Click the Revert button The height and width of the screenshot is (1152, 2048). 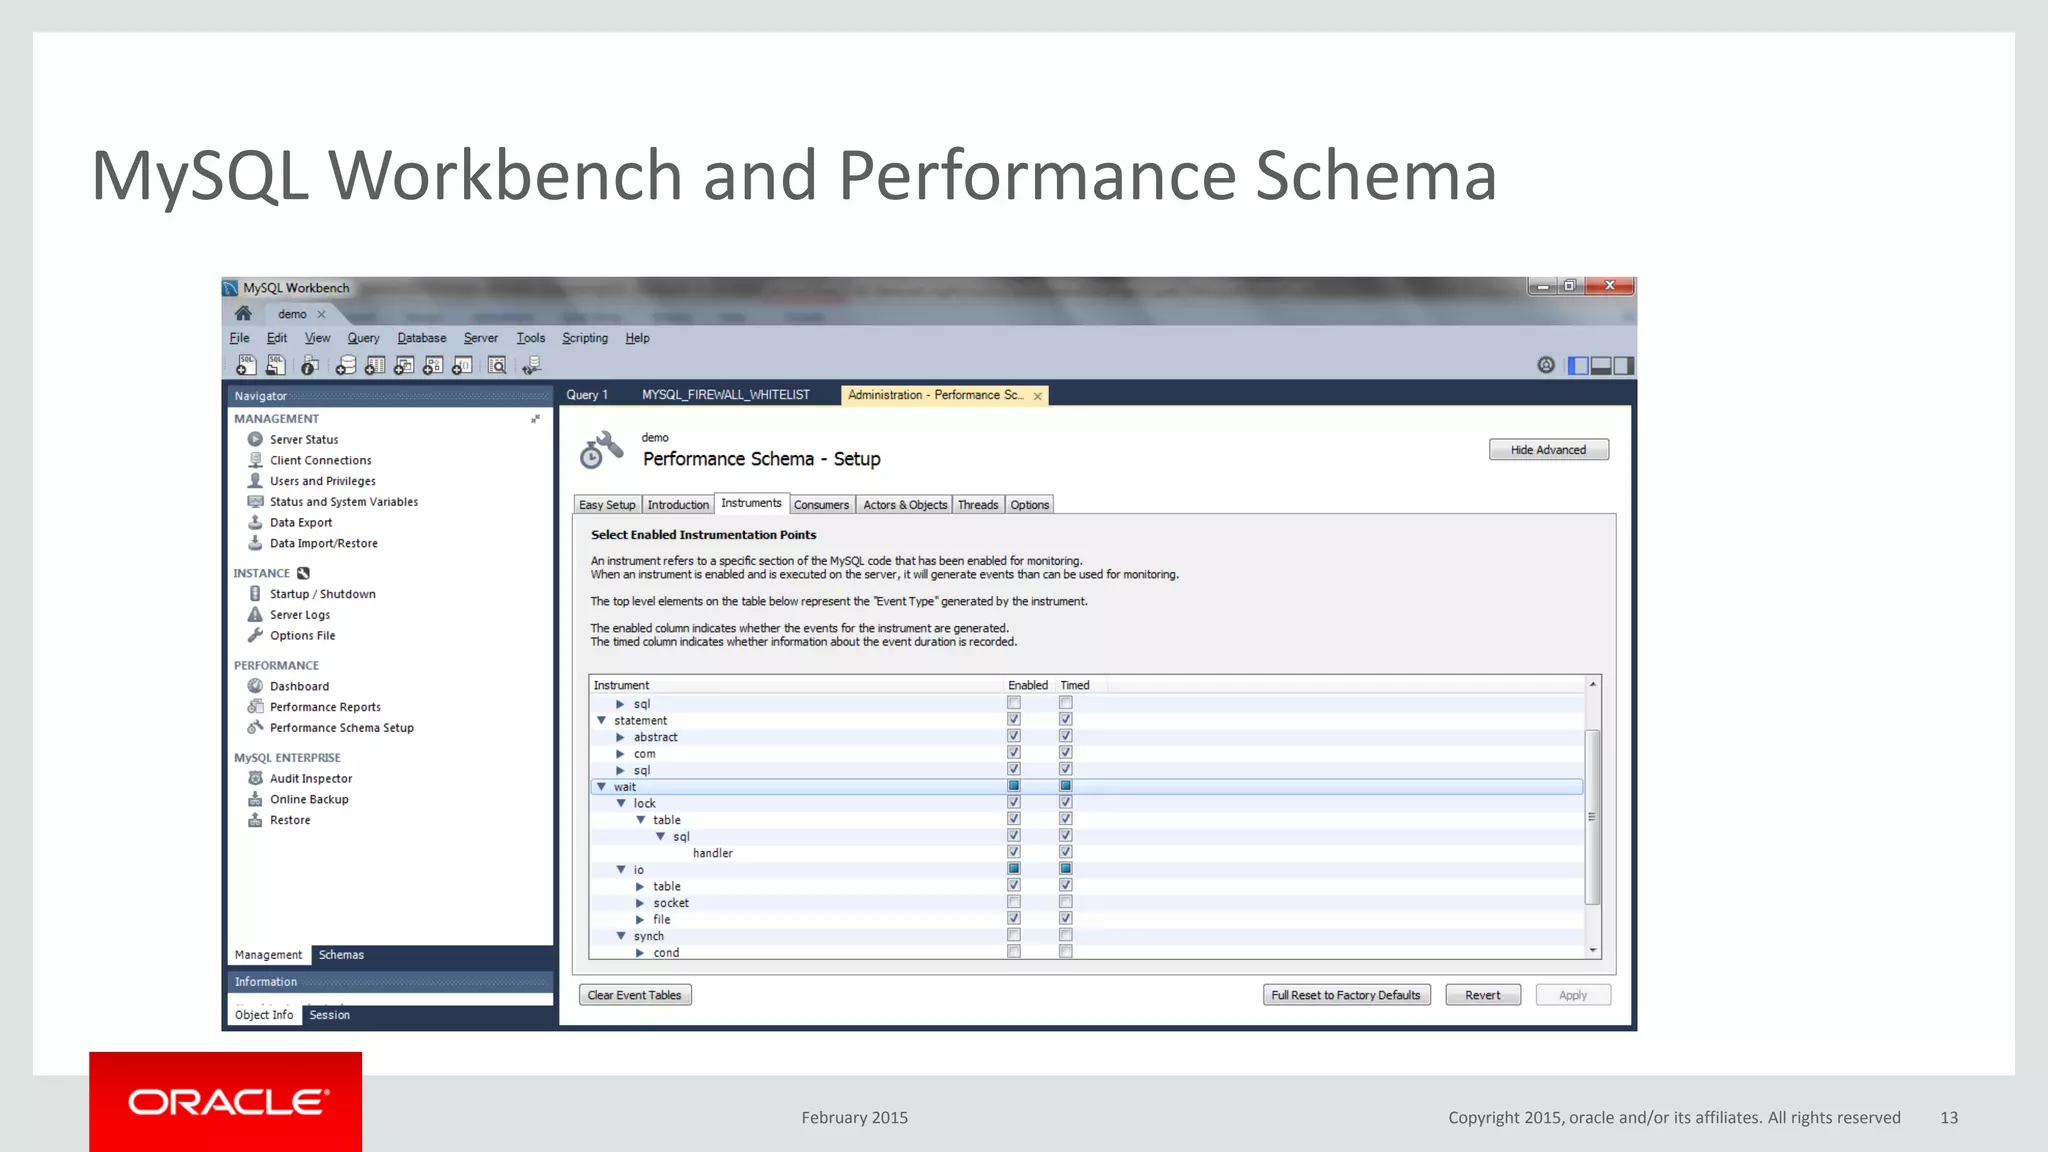tap(1483, 995)
